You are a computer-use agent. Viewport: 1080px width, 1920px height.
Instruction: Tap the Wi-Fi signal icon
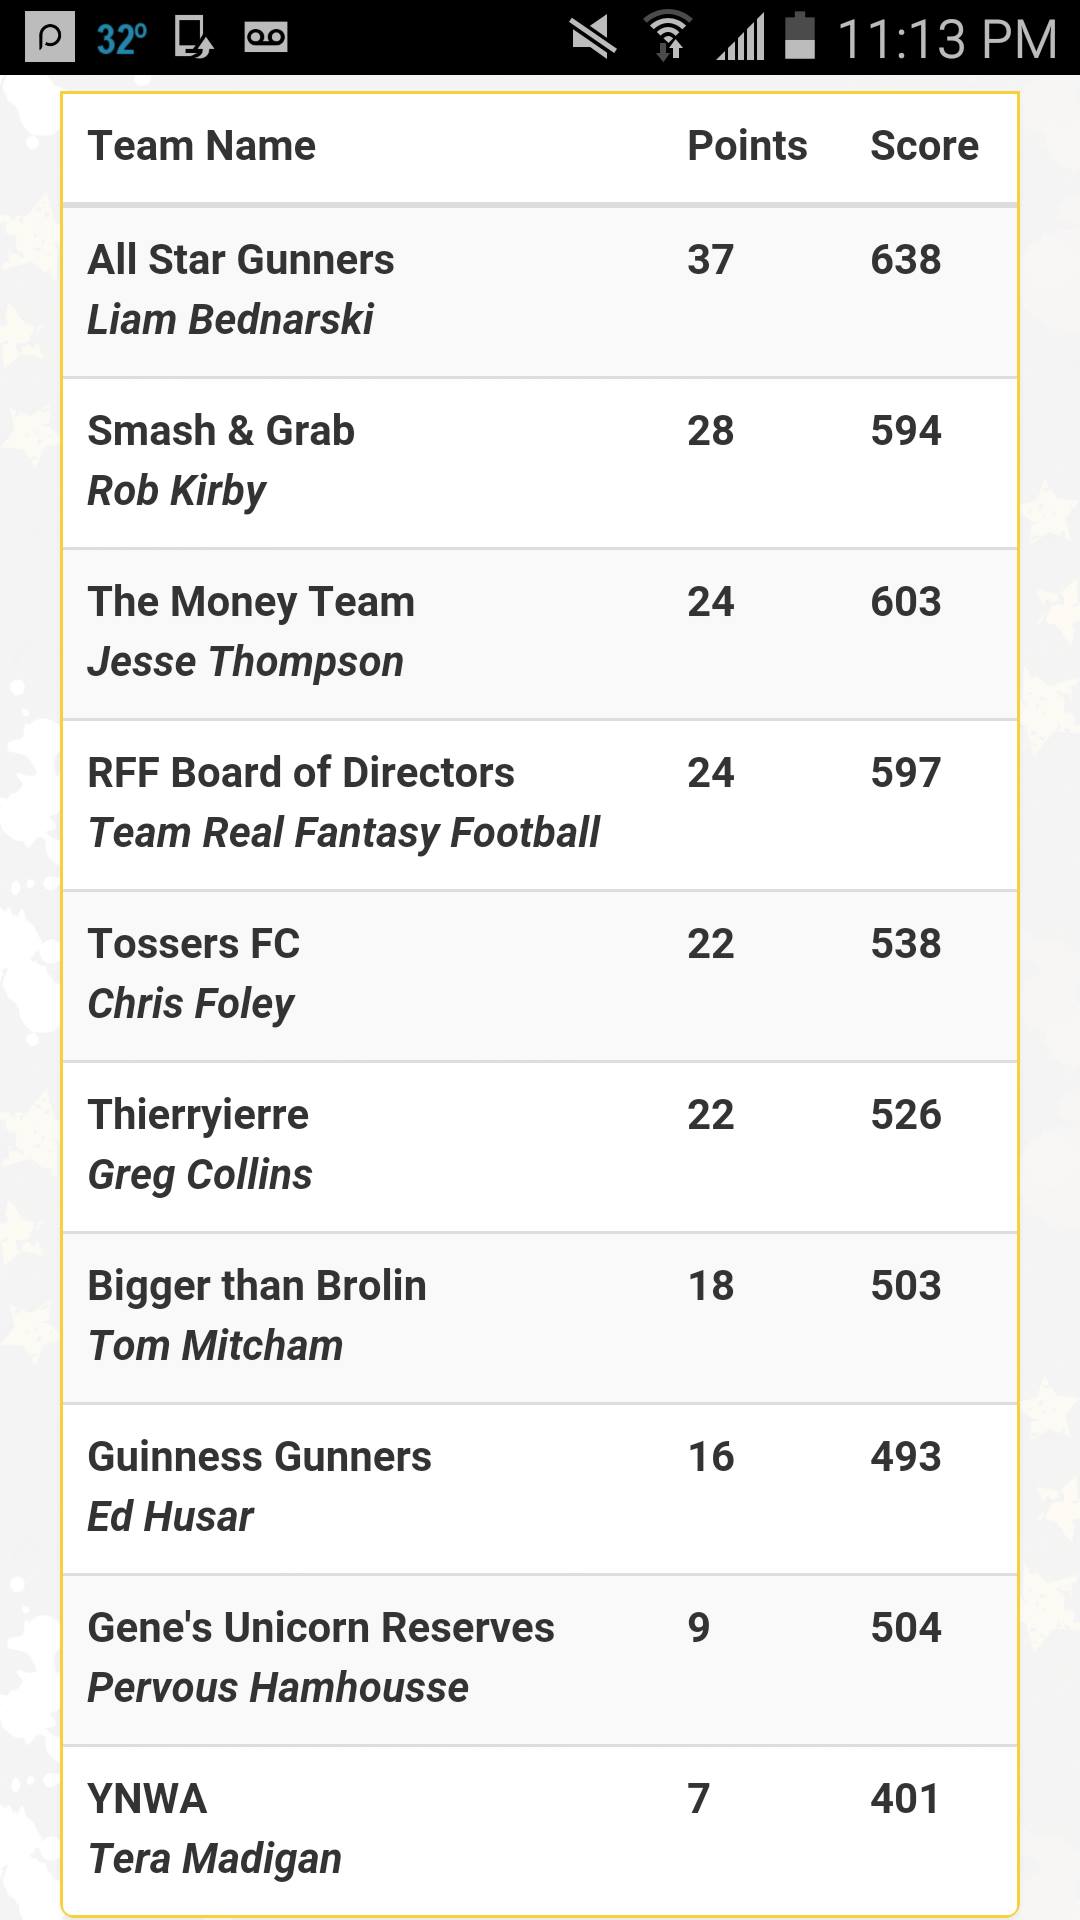[x=668, y=36]
